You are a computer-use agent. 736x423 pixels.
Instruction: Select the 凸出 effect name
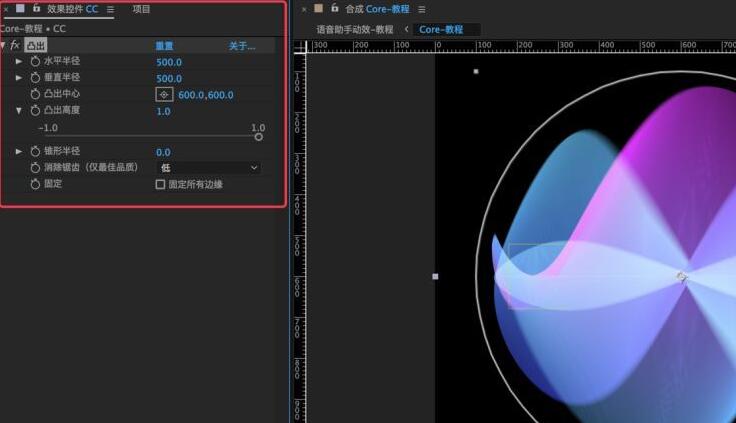pos(36,45)
